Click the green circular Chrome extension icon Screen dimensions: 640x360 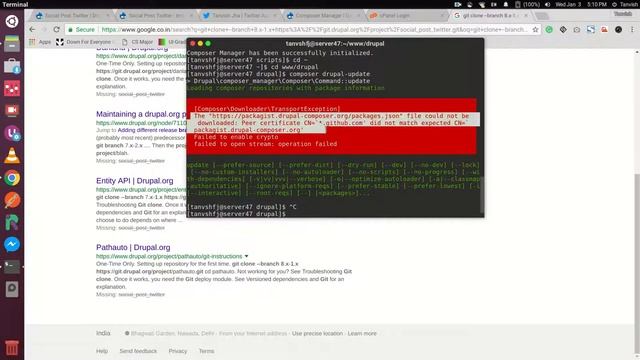549,29
